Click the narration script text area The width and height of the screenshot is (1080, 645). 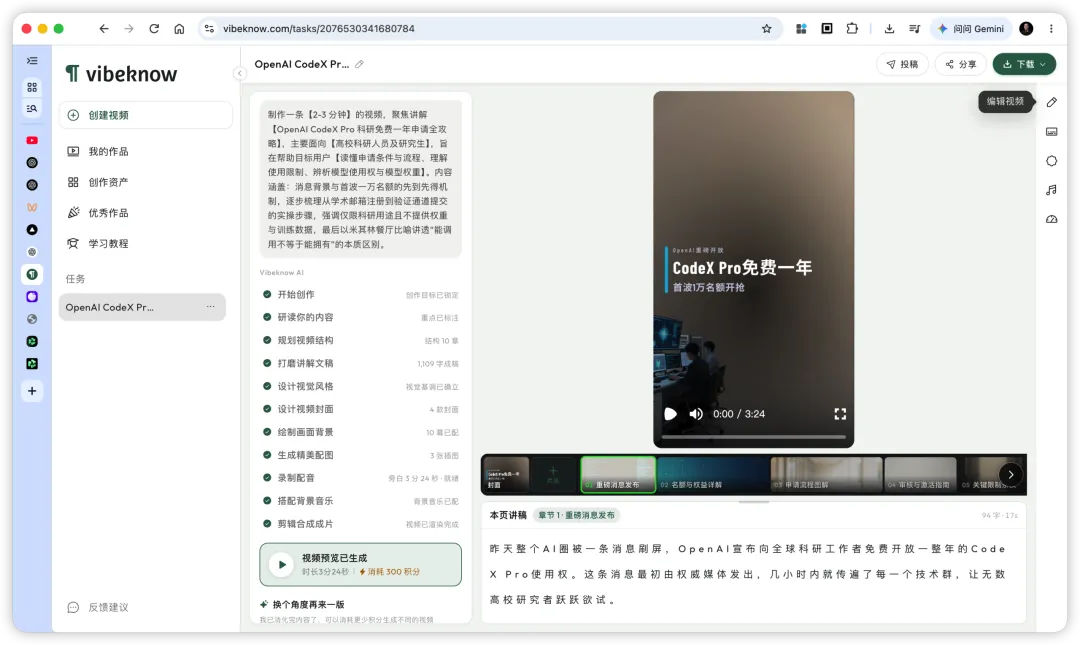[x=748, y=574]
